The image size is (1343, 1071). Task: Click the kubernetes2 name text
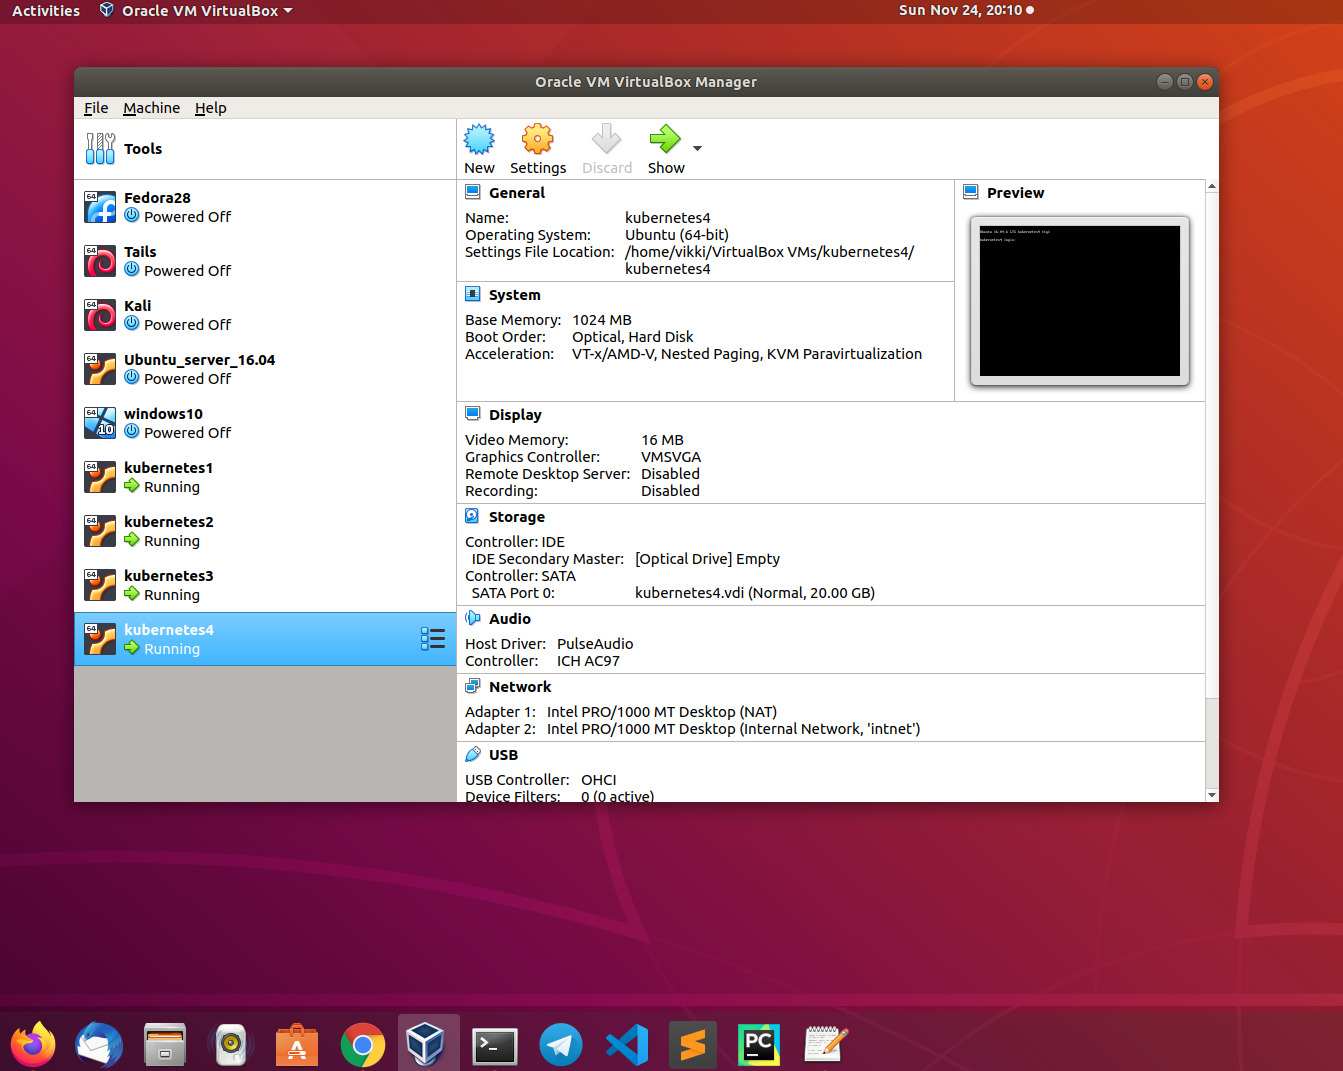(169, 522)
